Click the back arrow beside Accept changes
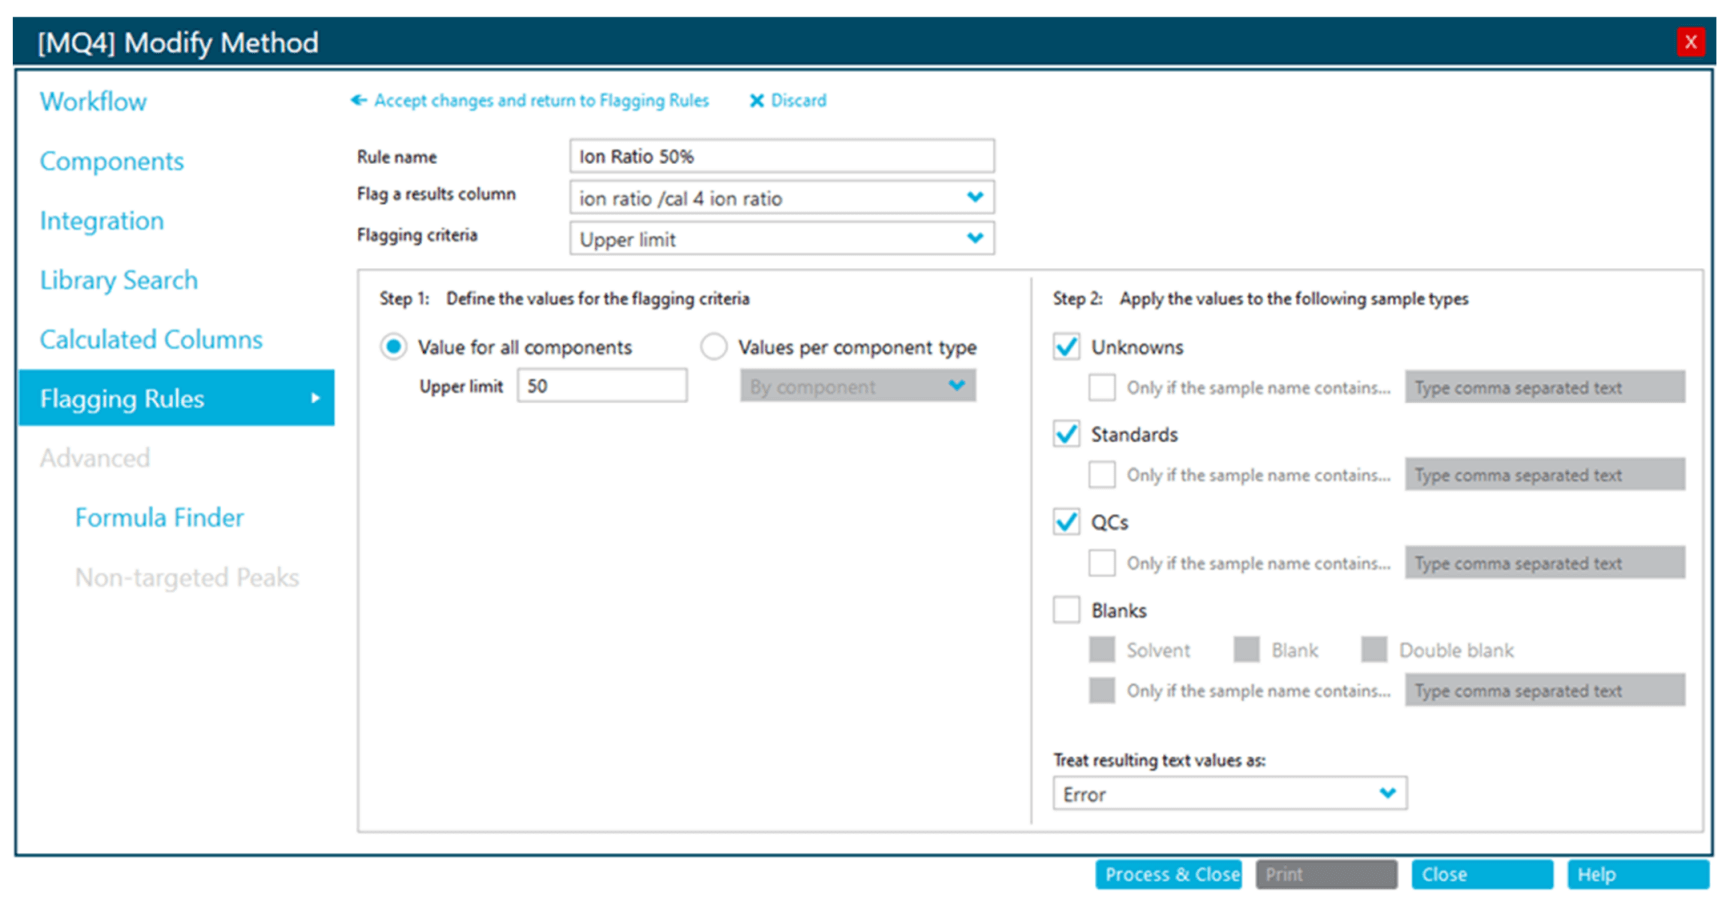The height and width of the screenshot is (908, 1731). (x=358, y=100)
